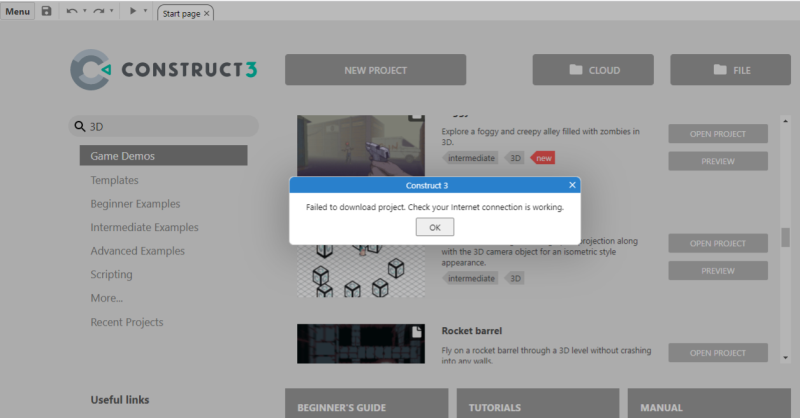
Task: Click the scrollbar down arrow
Action: coord(785,358)
